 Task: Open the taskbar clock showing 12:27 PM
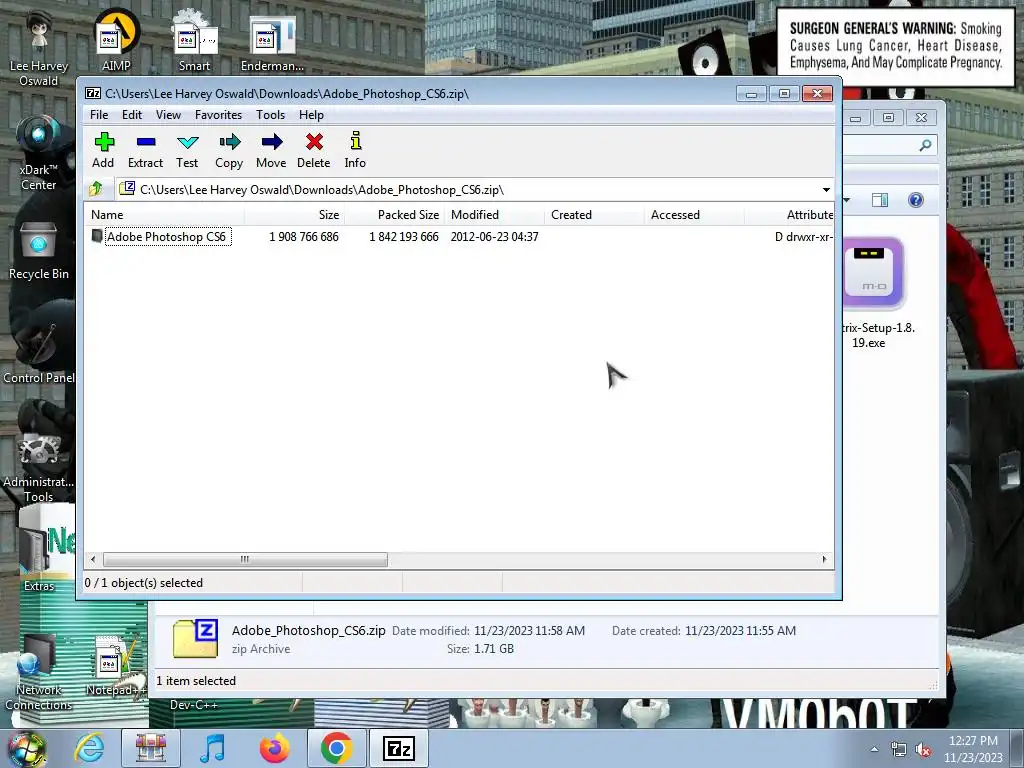(973, 749)
